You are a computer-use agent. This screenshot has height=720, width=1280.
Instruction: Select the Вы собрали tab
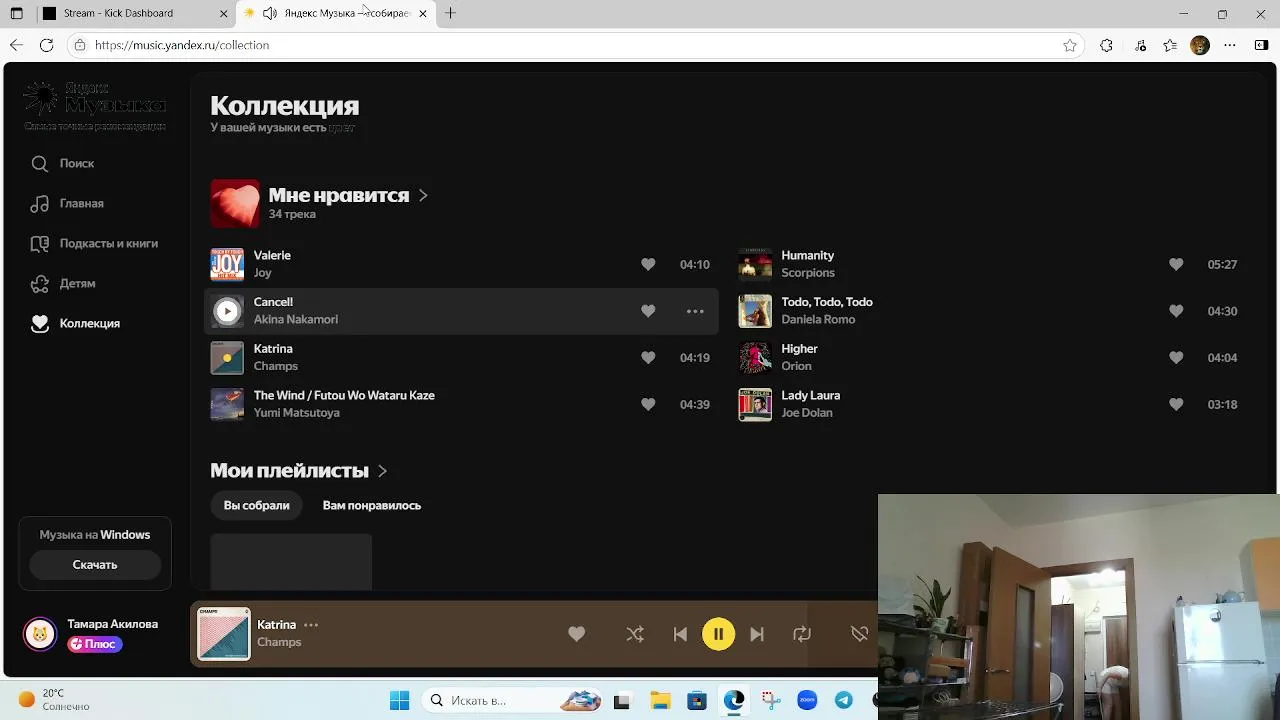click(x=257, y=505)
